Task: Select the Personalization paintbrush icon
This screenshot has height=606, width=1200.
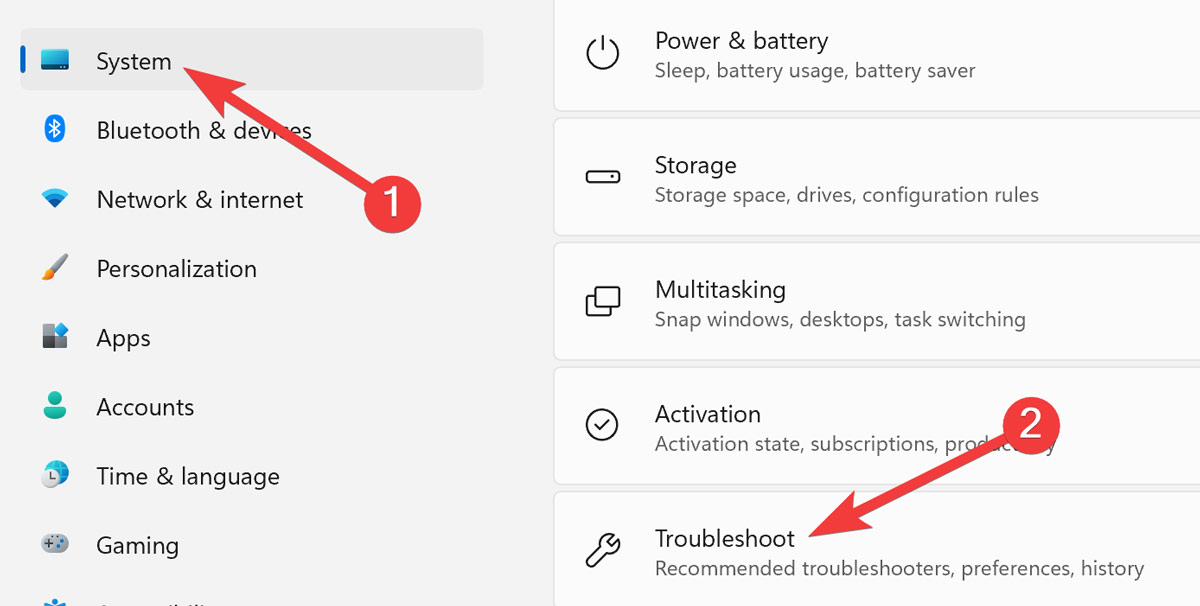Action: click(x=55, y=268)
